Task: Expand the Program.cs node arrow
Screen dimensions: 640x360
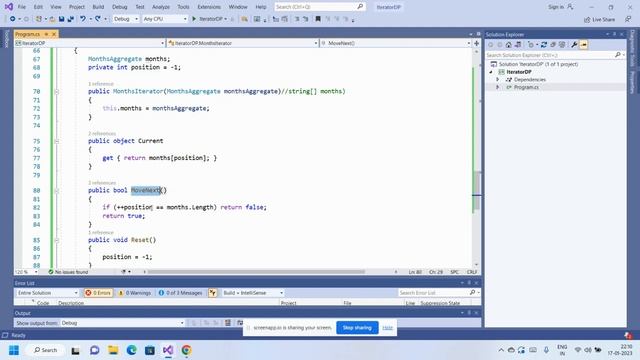Action: (x=498, y=87)
